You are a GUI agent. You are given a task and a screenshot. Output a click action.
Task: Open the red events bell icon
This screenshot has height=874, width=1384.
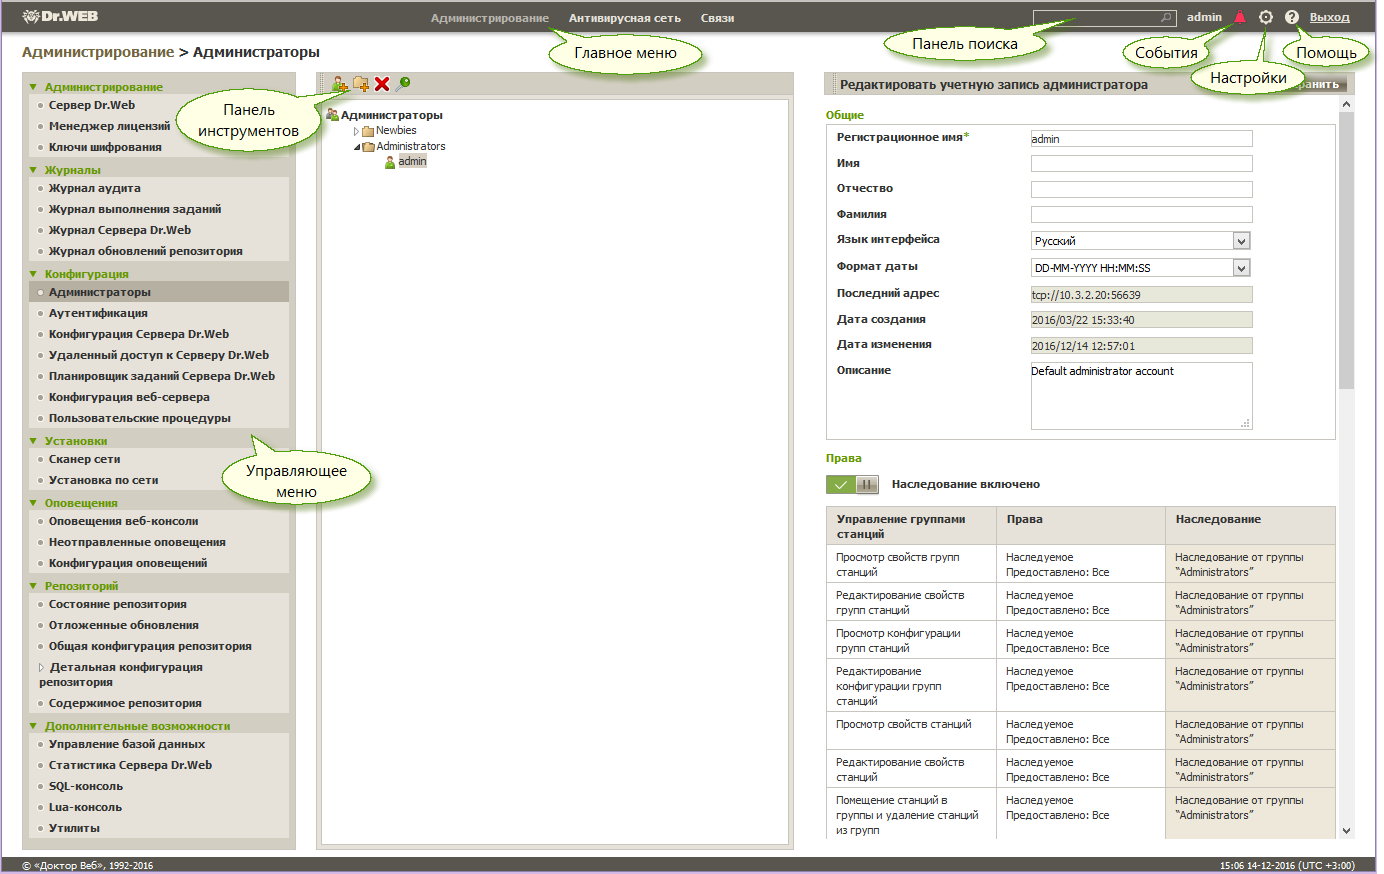coord(1240,17)
